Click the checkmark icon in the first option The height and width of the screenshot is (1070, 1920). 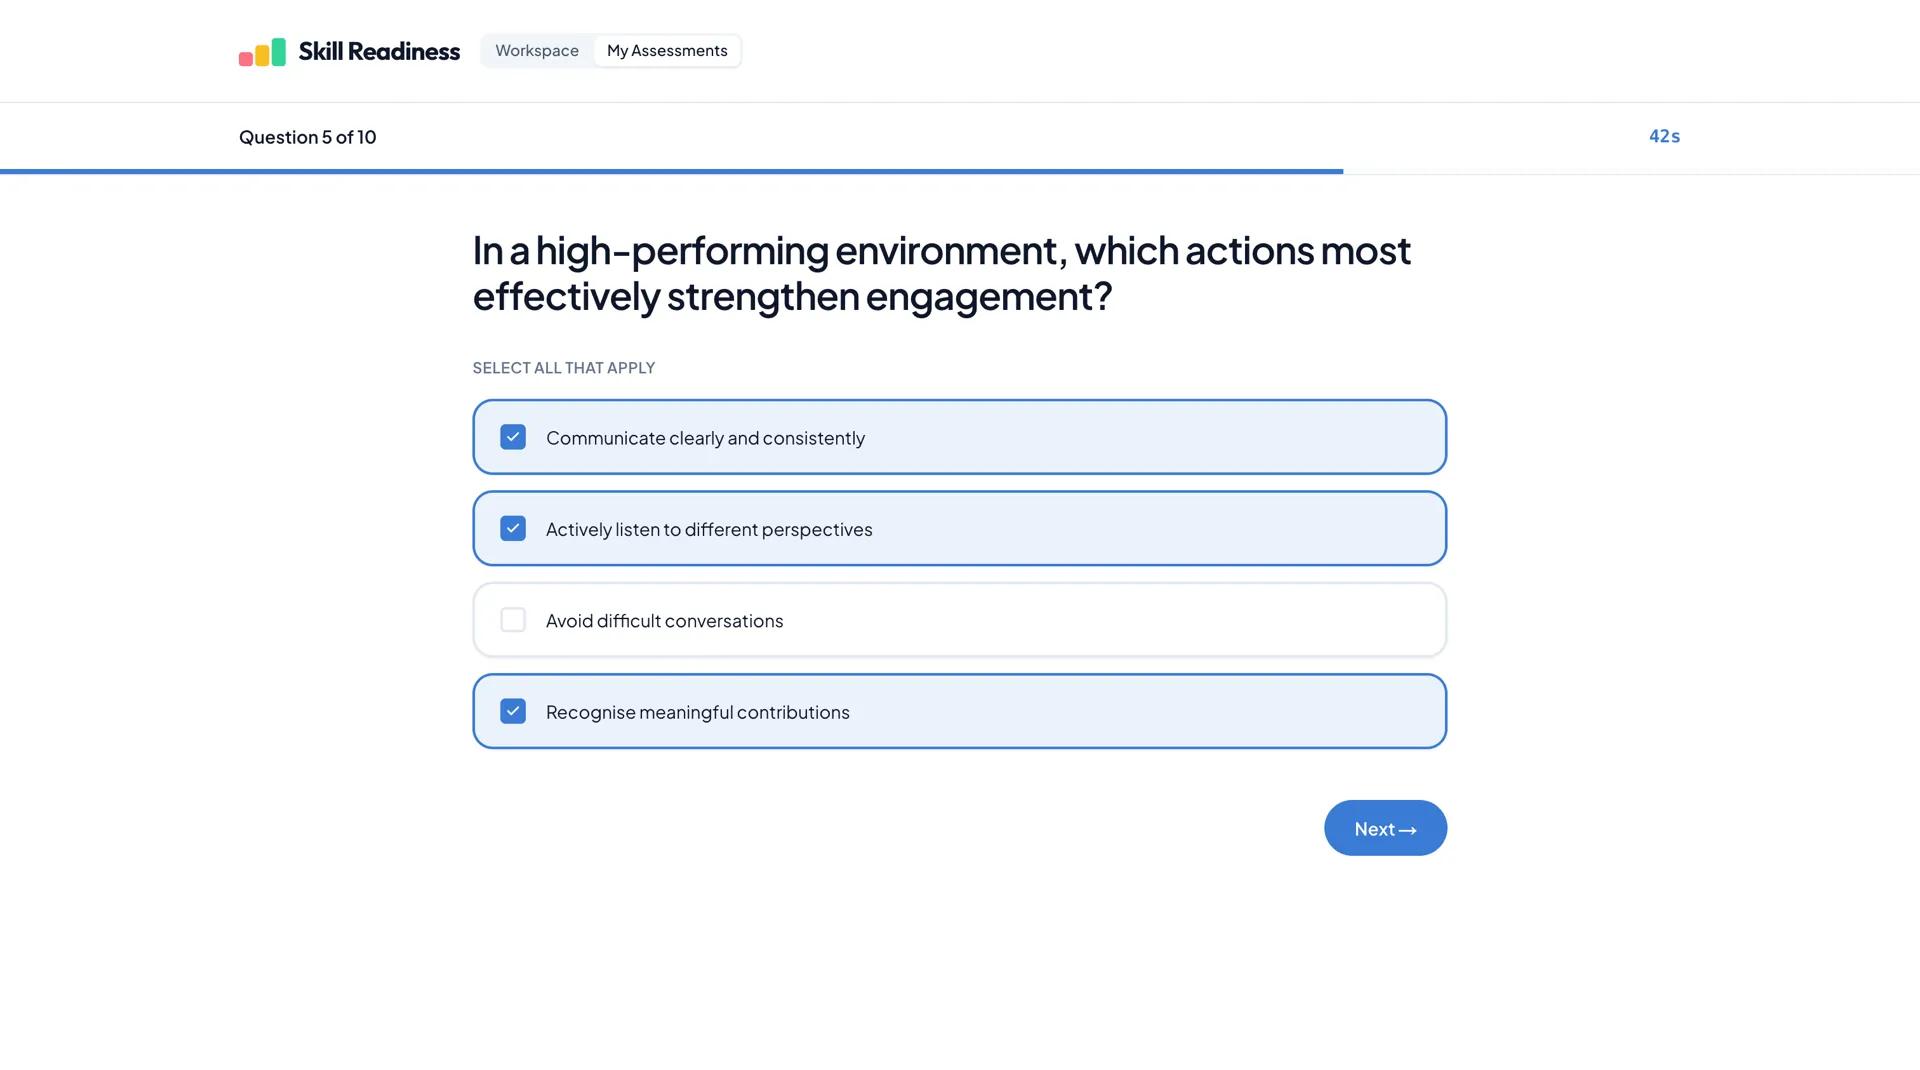[x=513, y=437]
